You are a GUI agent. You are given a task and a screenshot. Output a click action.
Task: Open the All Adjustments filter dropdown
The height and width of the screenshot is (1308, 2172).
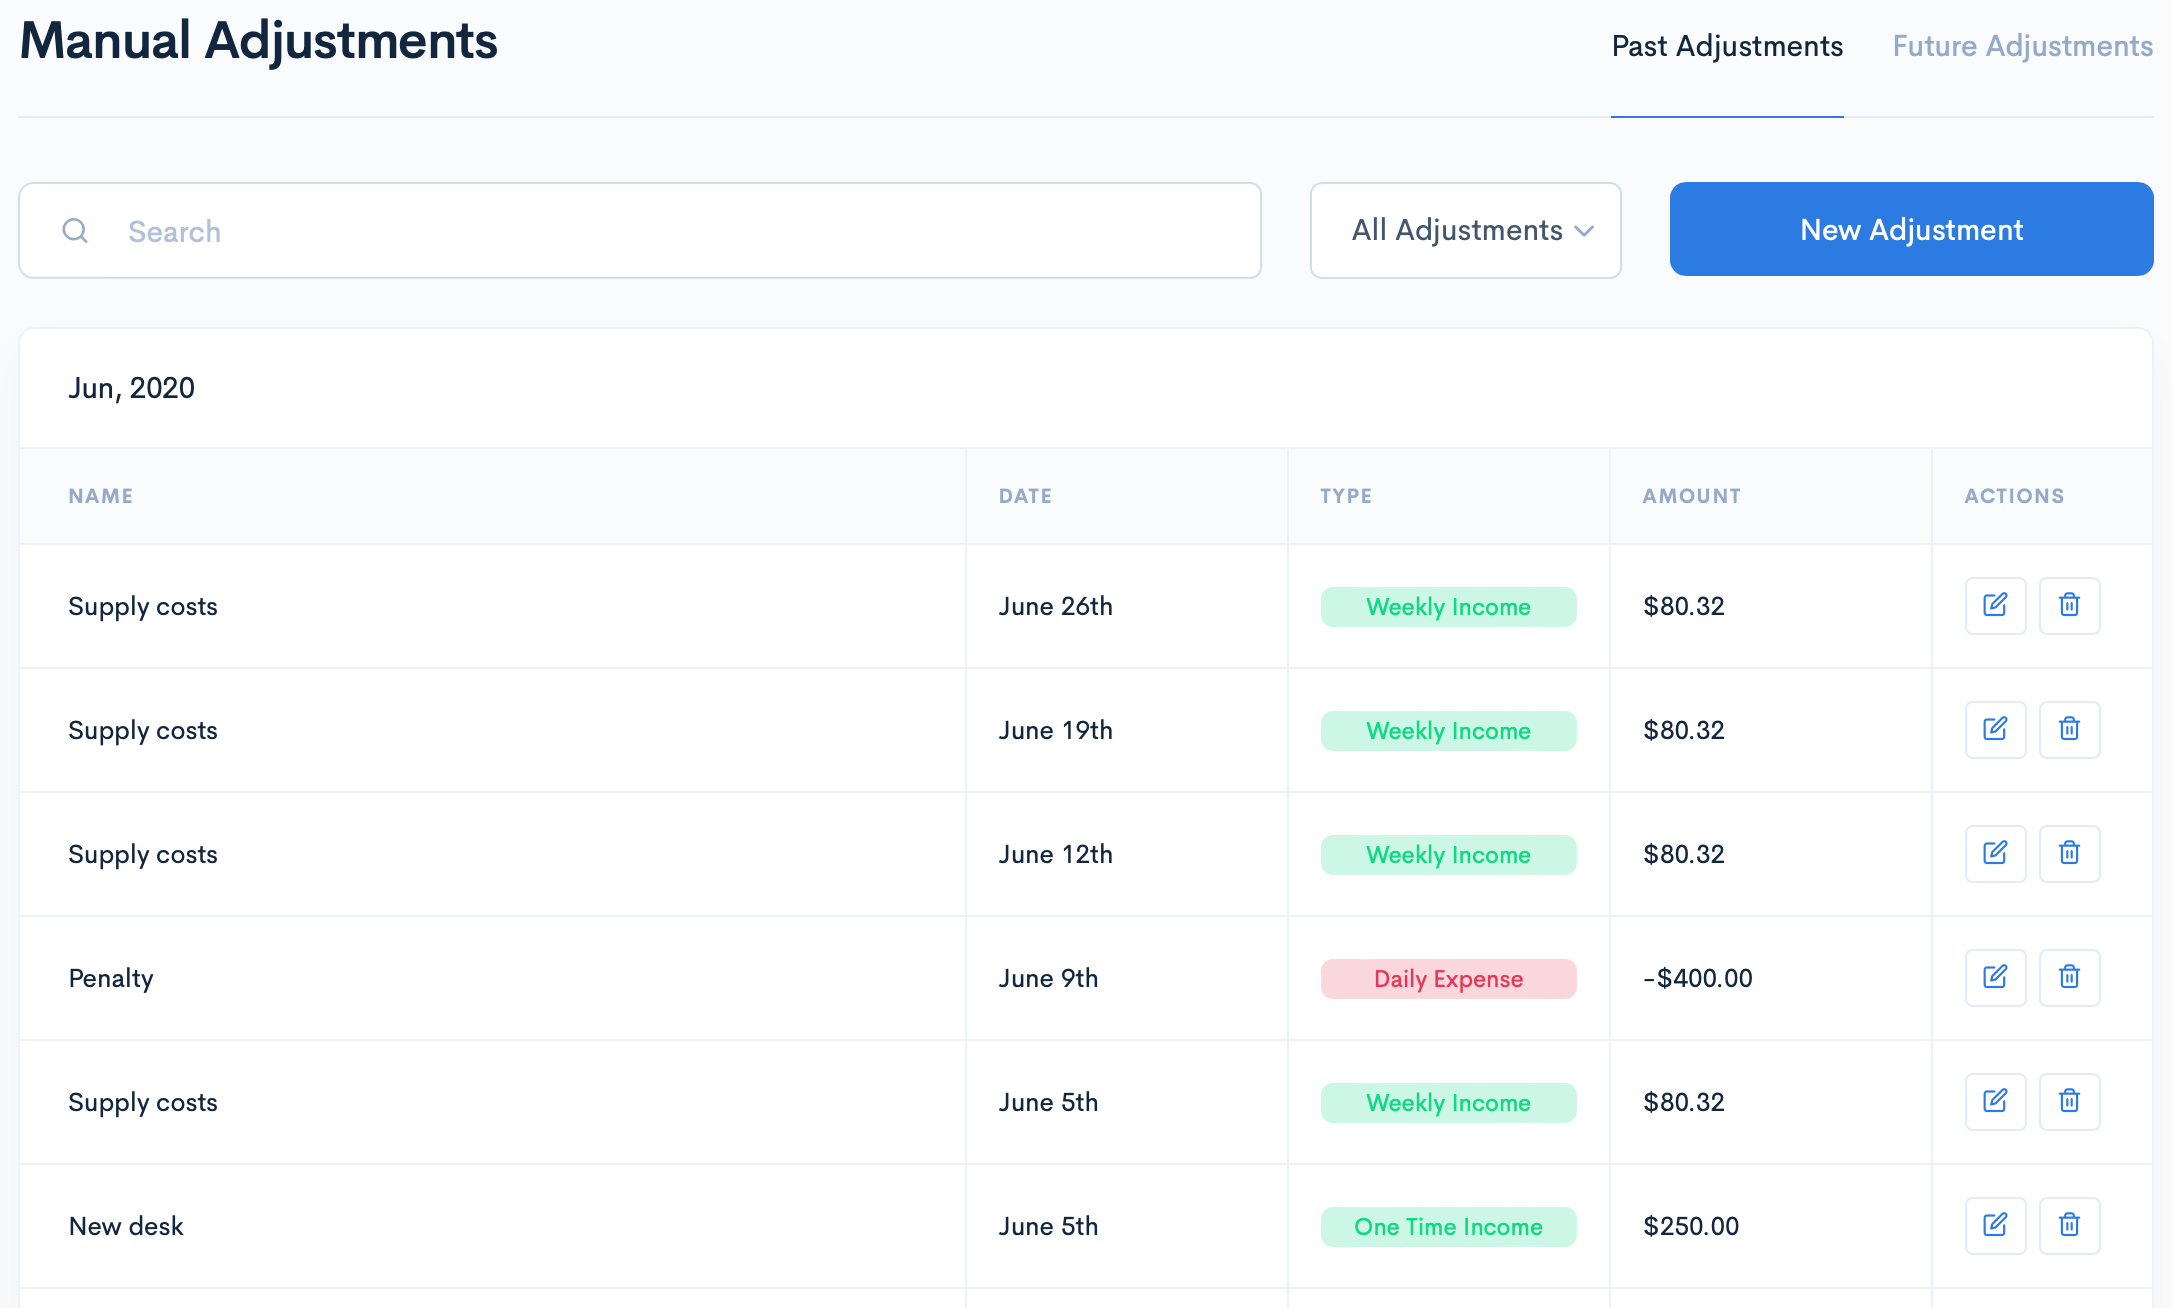(1465, 230)
